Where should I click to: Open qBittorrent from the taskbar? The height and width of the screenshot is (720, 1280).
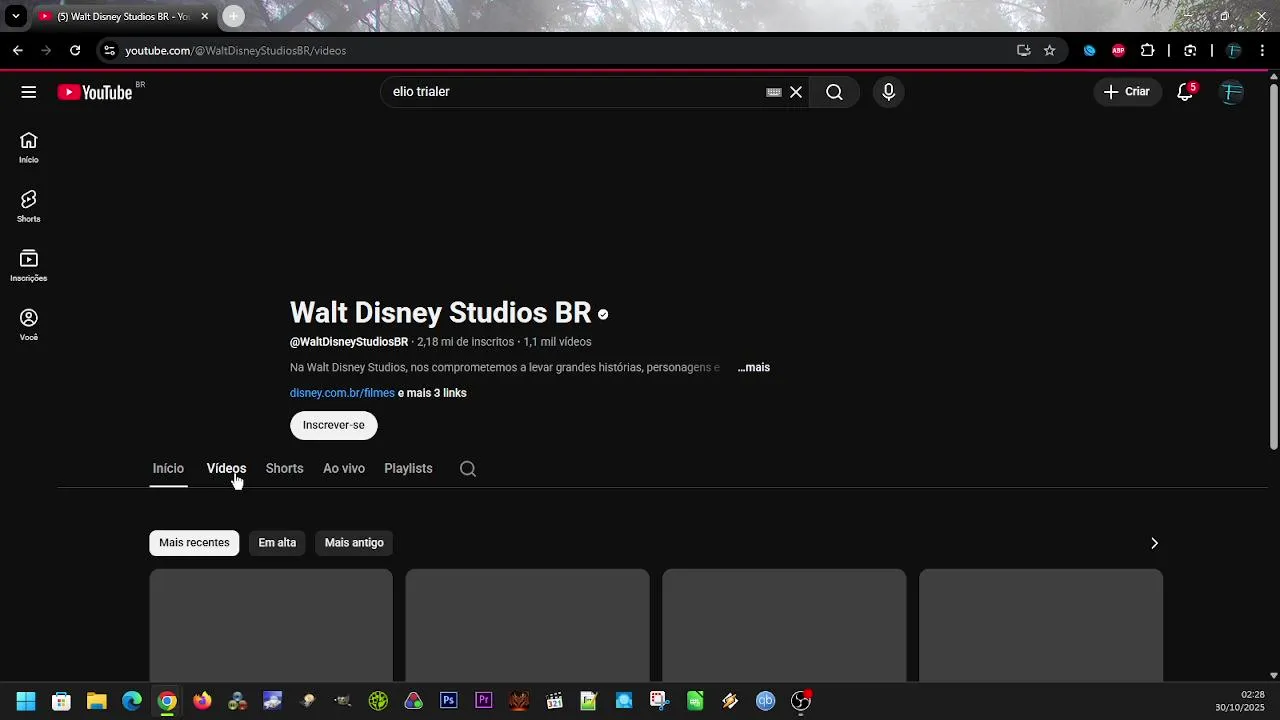coord(765,701)
